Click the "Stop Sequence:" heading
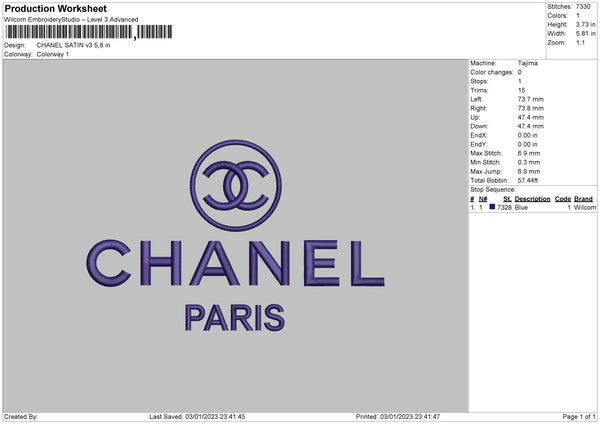This screenshot has width=600, height=424. [493, 189]
